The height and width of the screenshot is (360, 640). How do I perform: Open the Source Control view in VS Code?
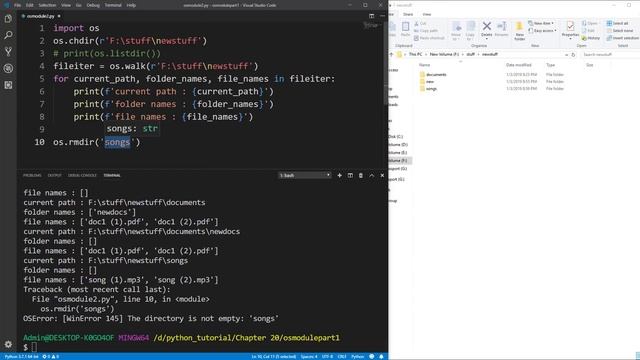coord(8,52)
